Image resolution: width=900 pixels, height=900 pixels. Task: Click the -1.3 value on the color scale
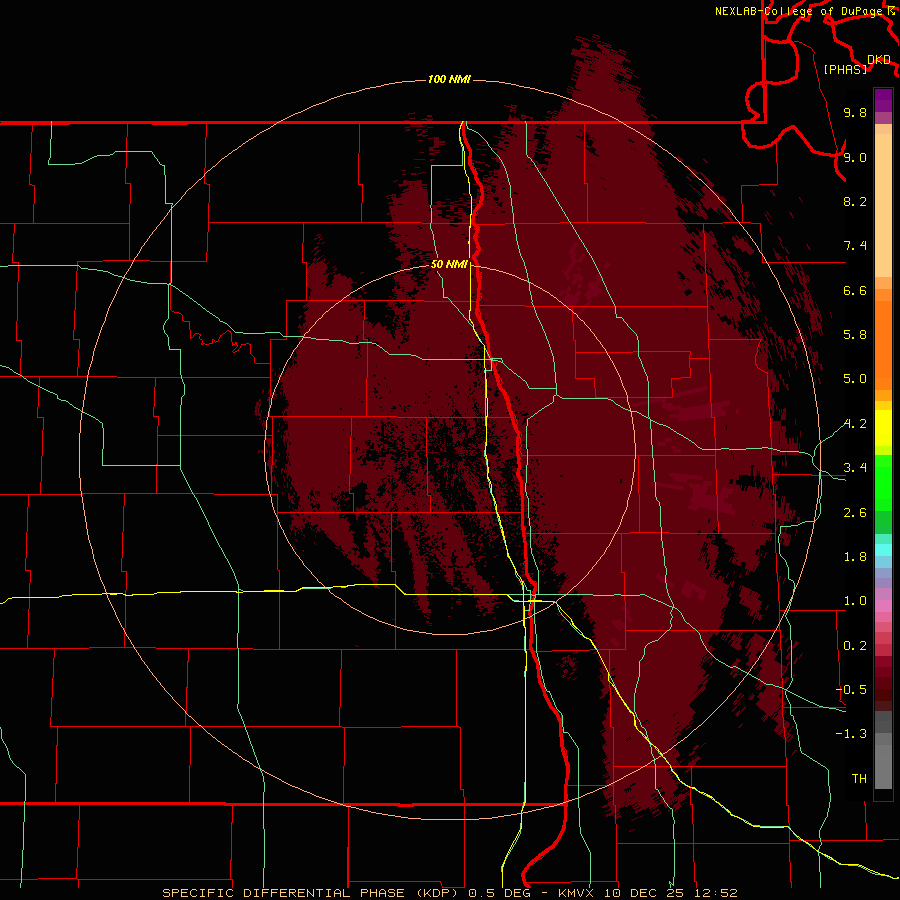pyautogui.click(x=851, y=734)
